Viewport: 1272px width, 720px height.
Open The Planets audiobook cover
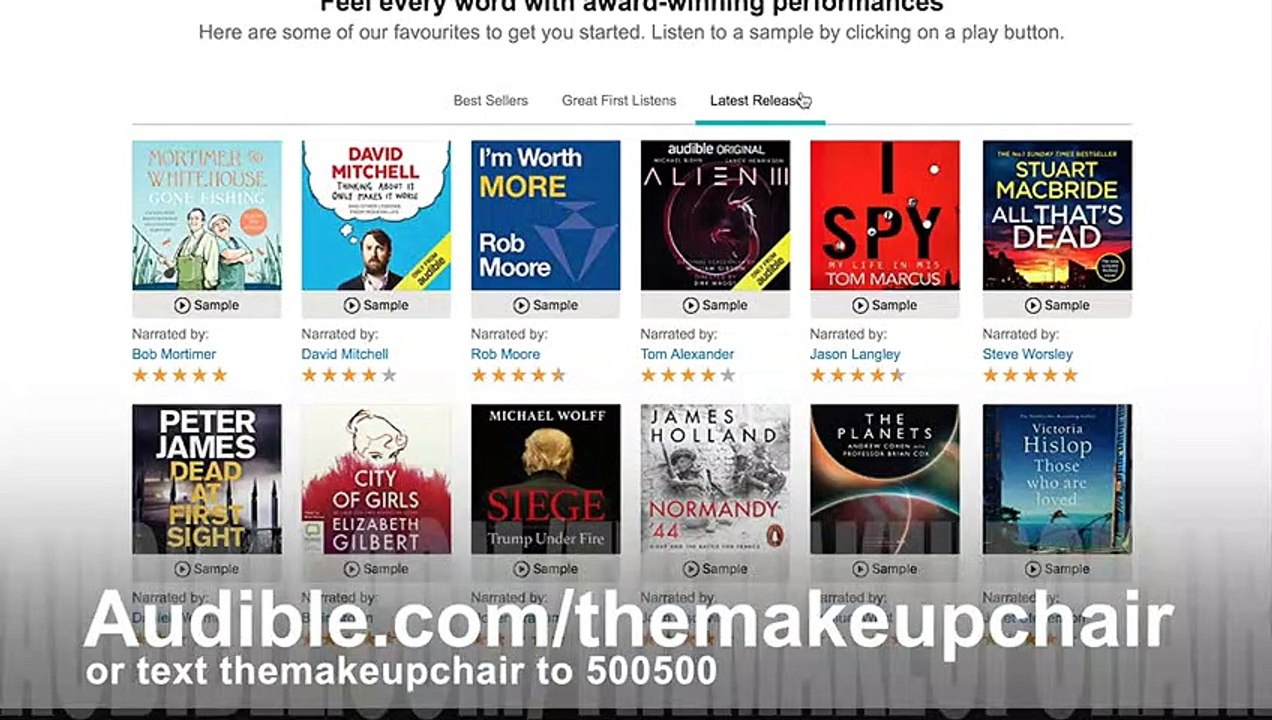pos(884,479)
